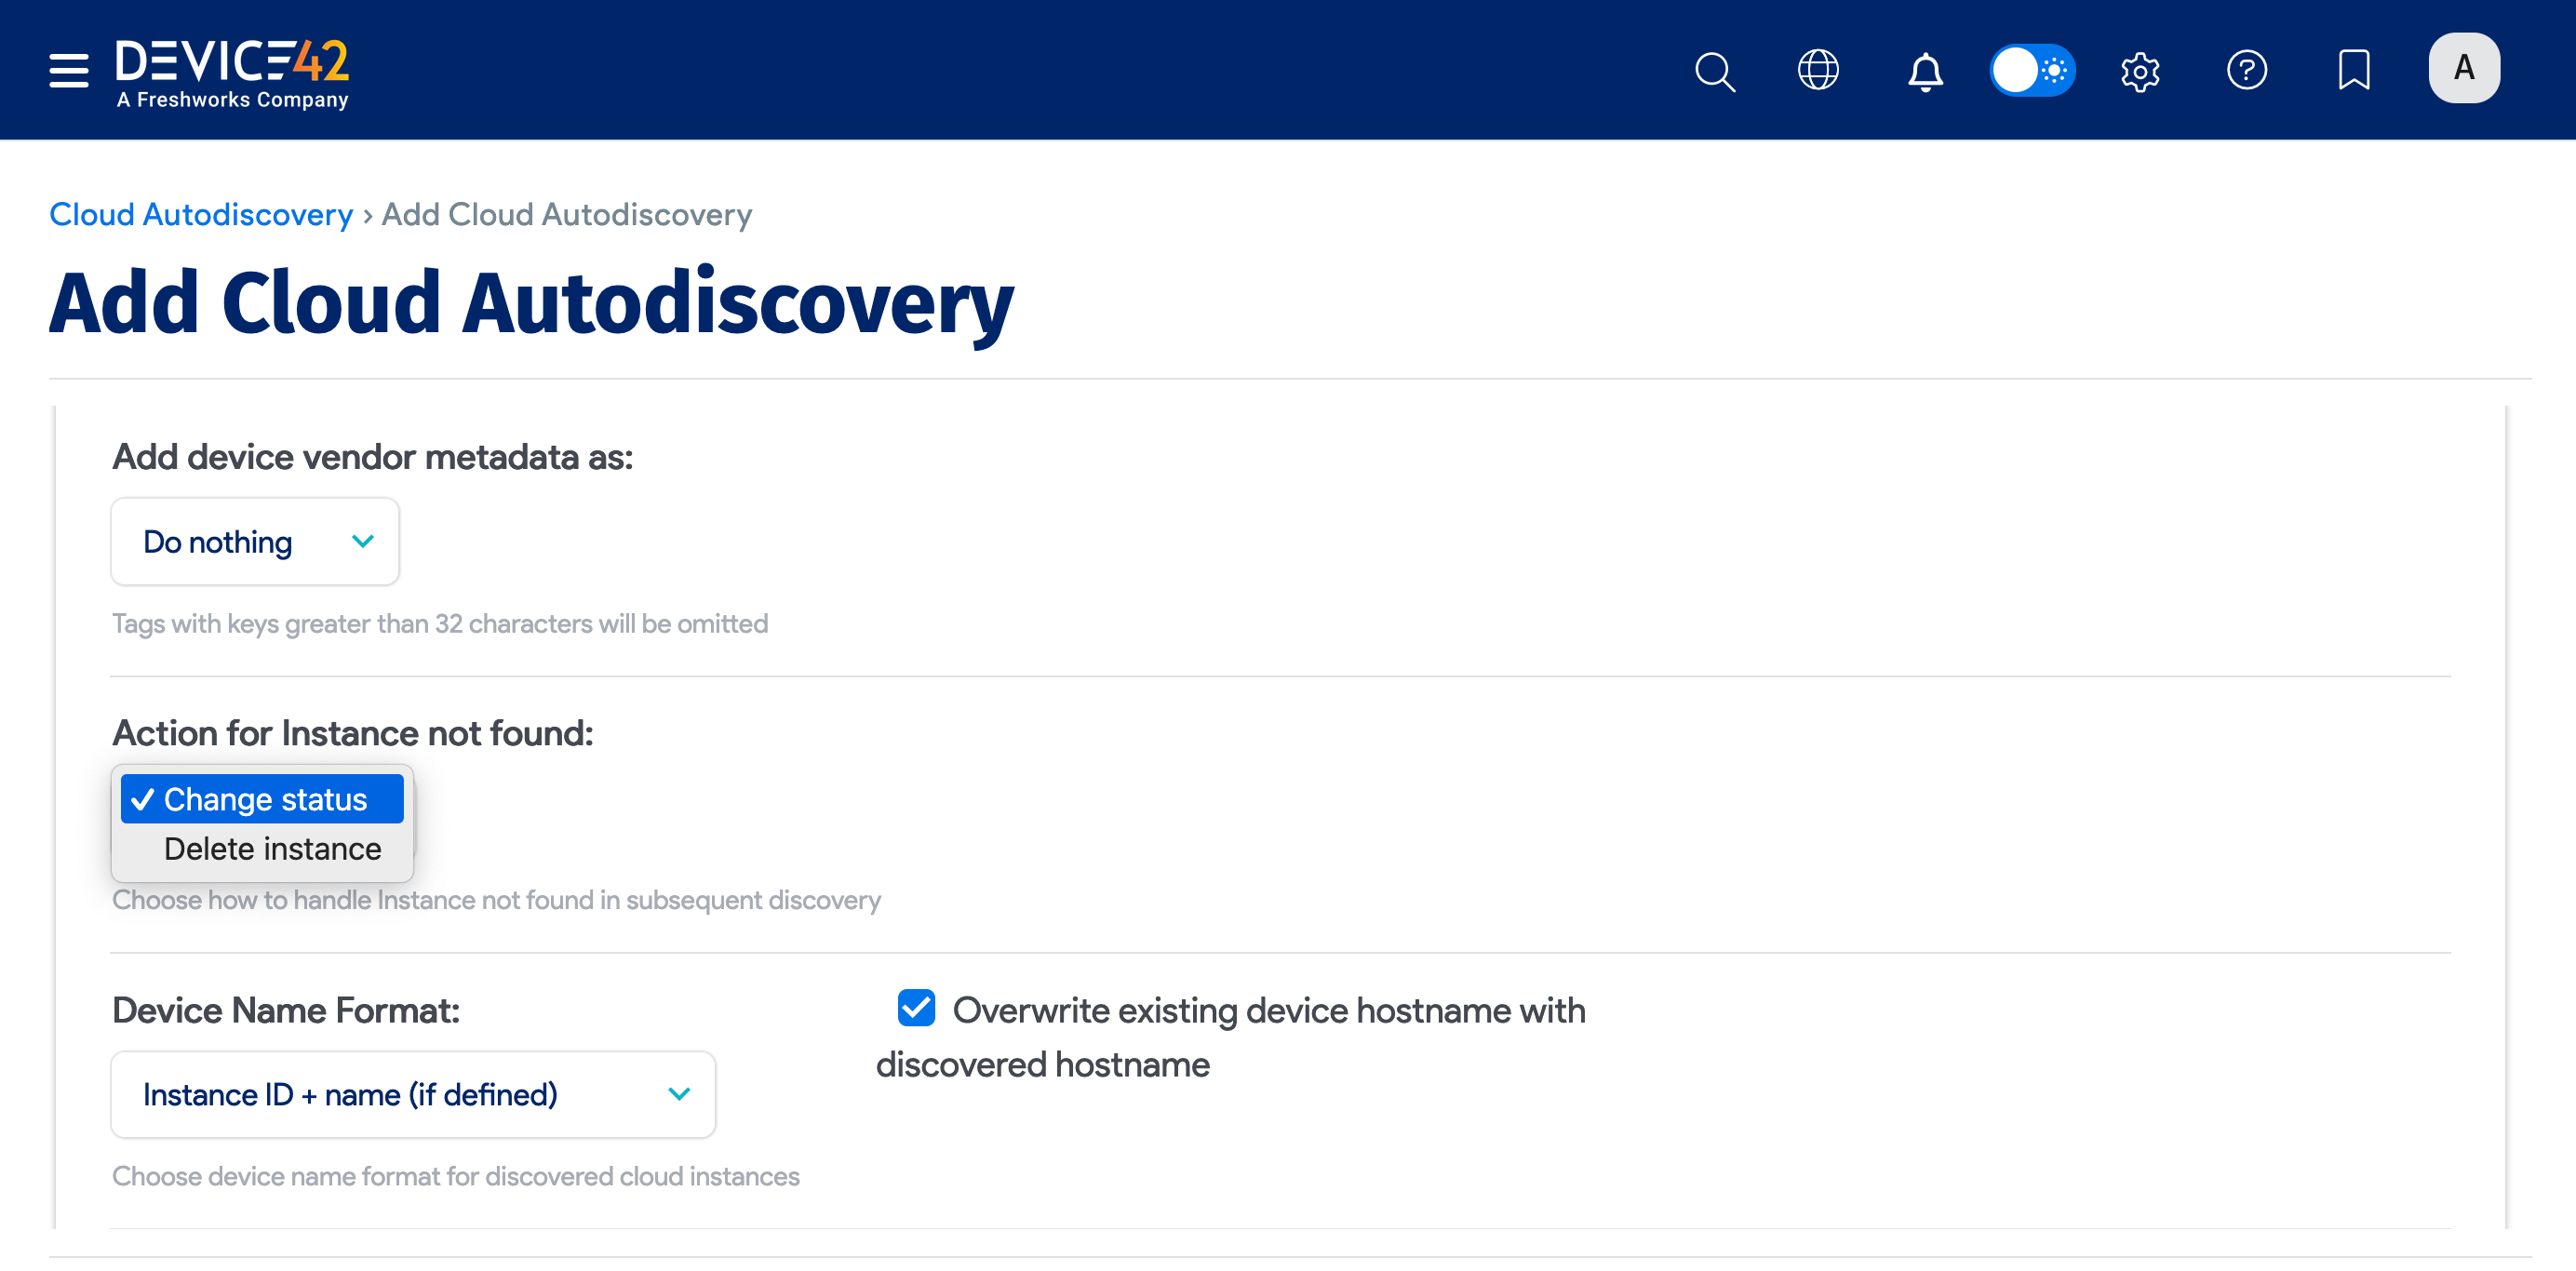
Task: Click the chevron on Instance ID dropdown
Action: point(679,1094)
